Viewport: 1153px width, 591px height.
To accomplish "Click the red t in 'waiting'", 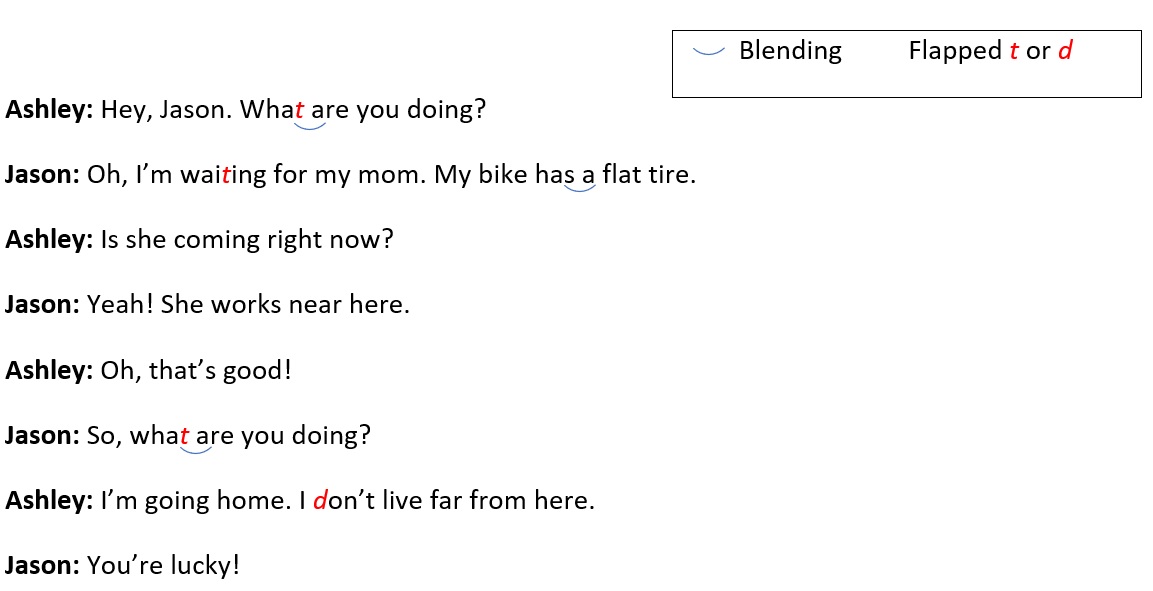I will 226,175.
